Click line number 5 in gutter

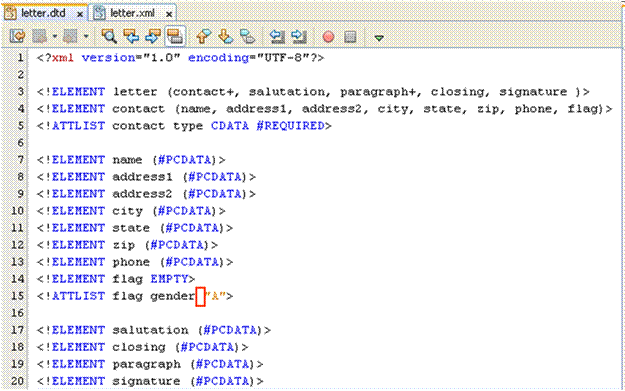20,126
